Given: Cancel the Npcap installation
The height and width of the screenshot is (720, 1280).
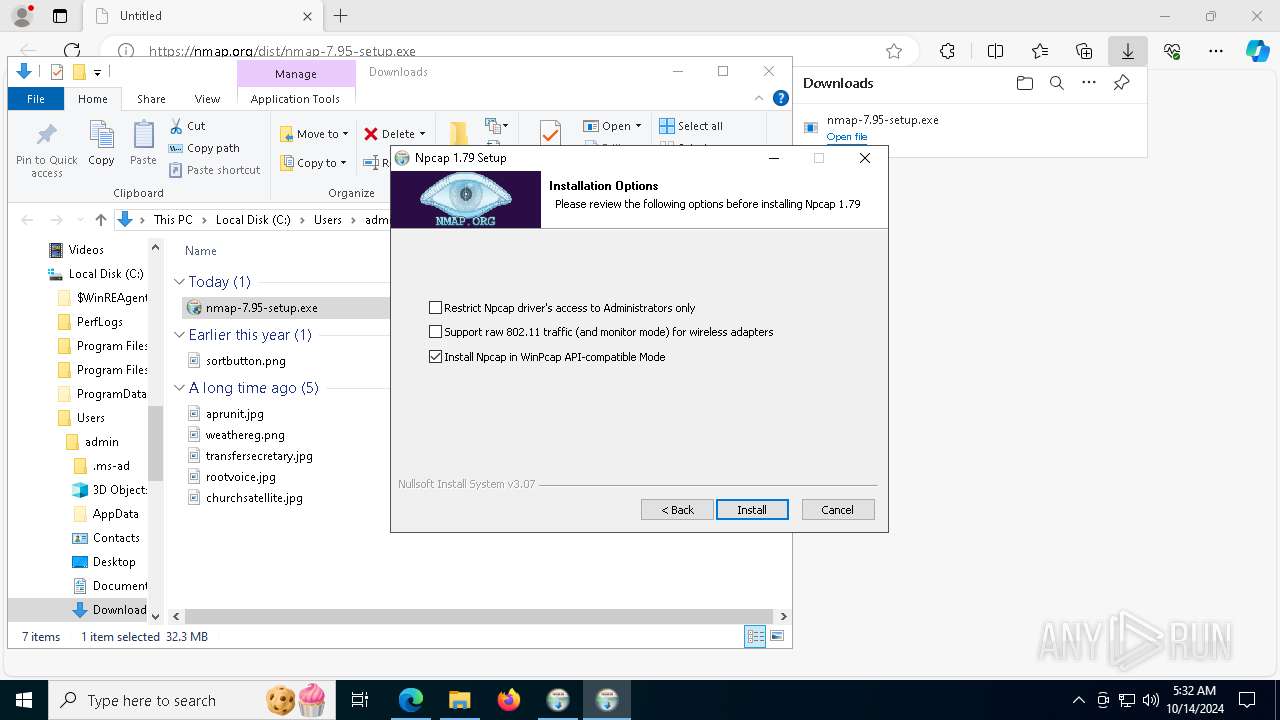Looking at the screenshot, I should point(838,510).
